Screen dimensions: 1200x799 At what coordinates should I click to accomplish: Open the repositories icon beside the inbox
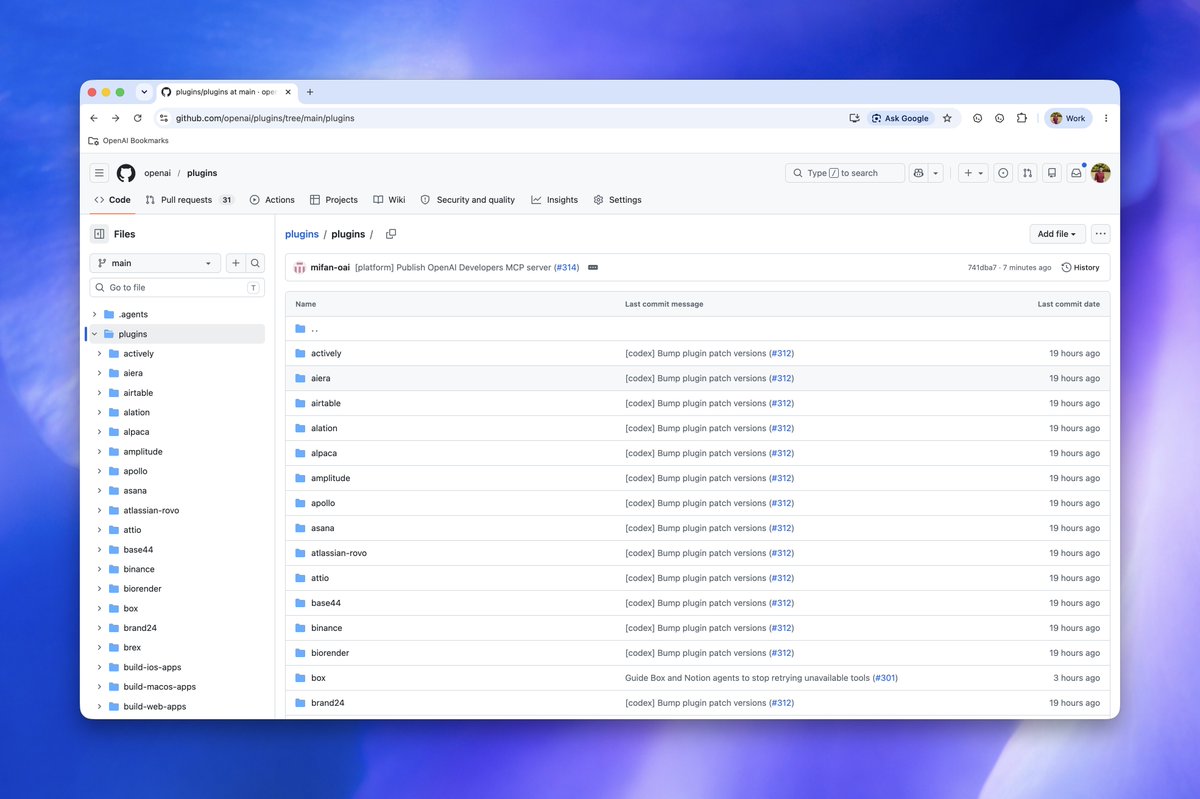coord(1052,173)
